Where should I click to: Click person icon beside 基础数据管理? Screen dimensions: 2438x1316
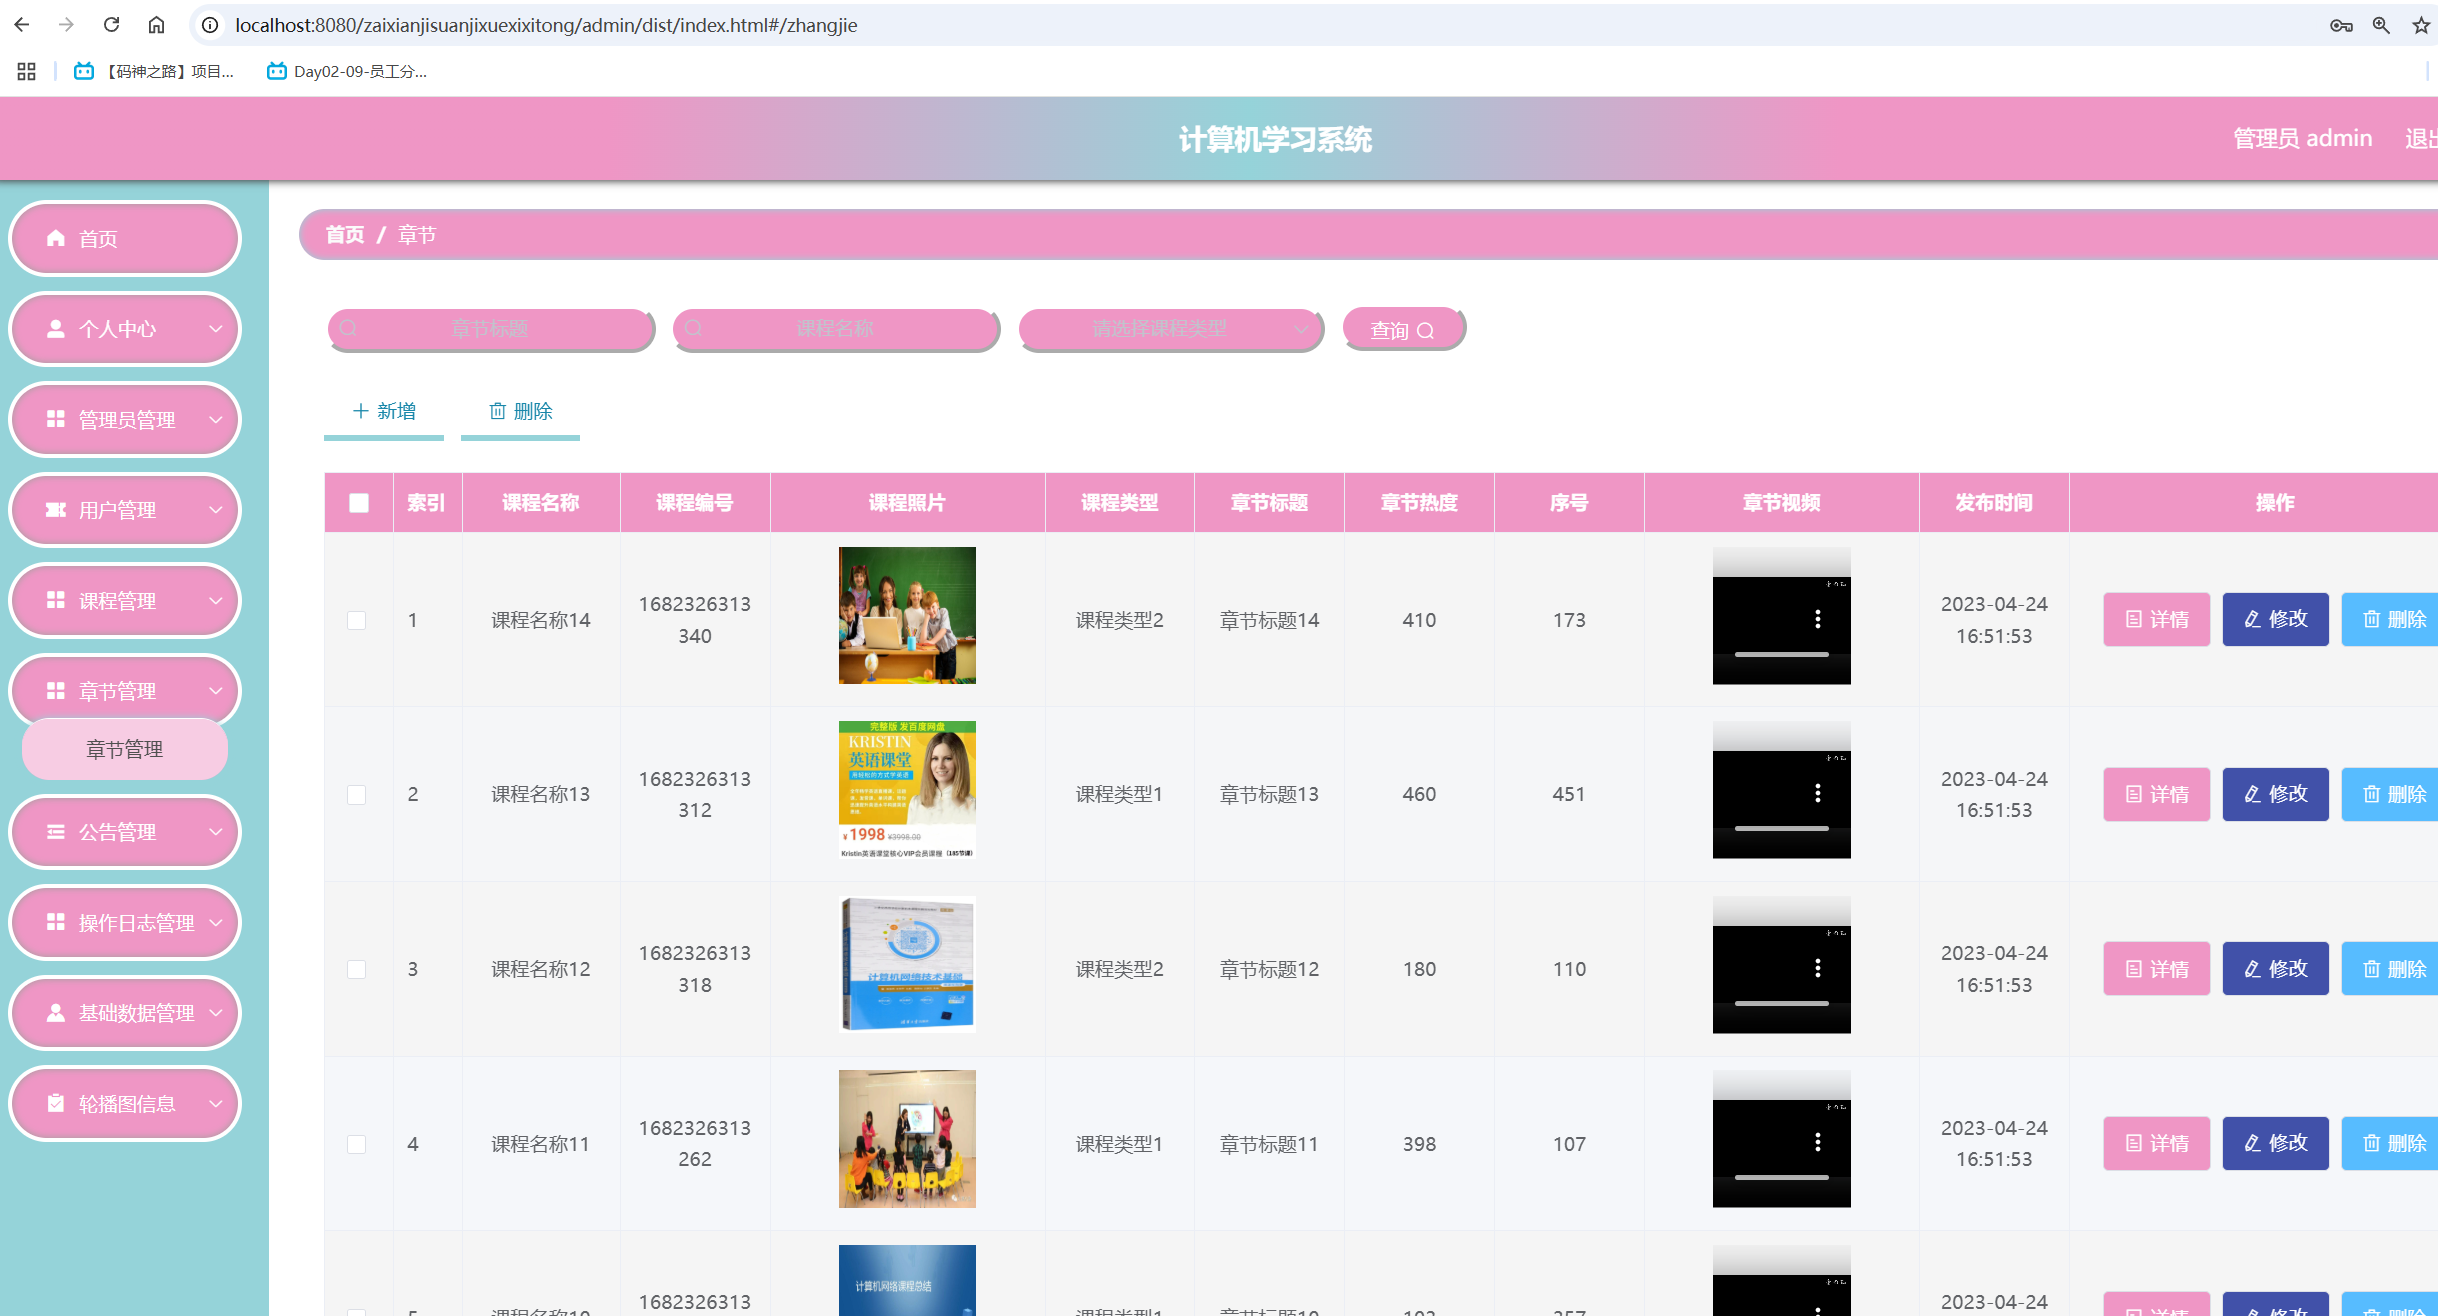coord(56,1013)
